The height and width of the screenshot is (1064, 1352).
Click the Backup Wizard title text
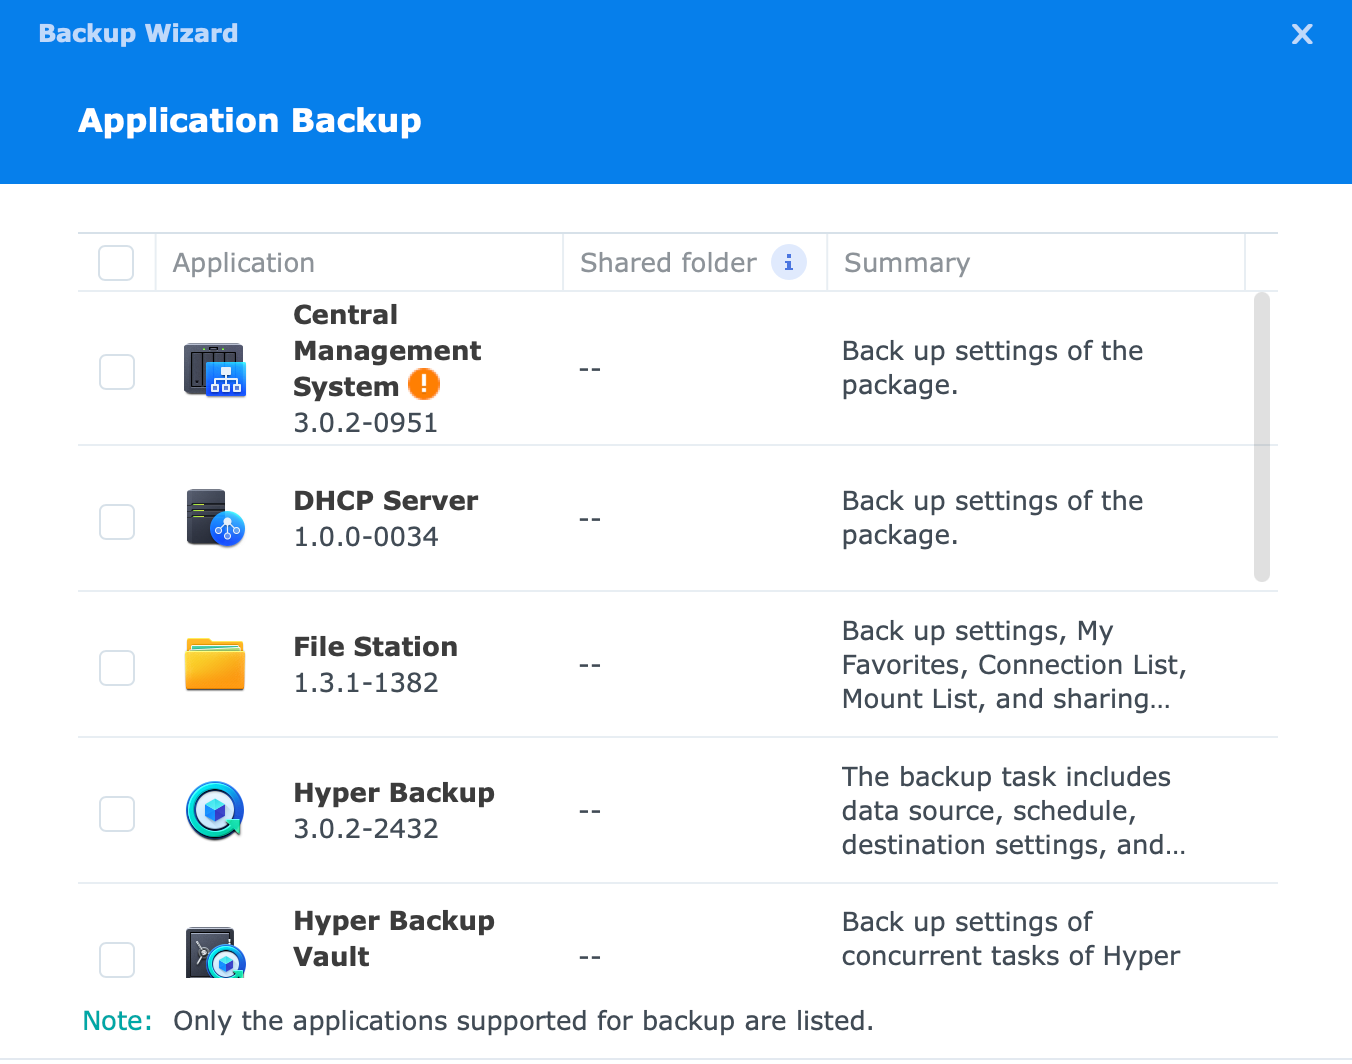(x=138, y=33)
